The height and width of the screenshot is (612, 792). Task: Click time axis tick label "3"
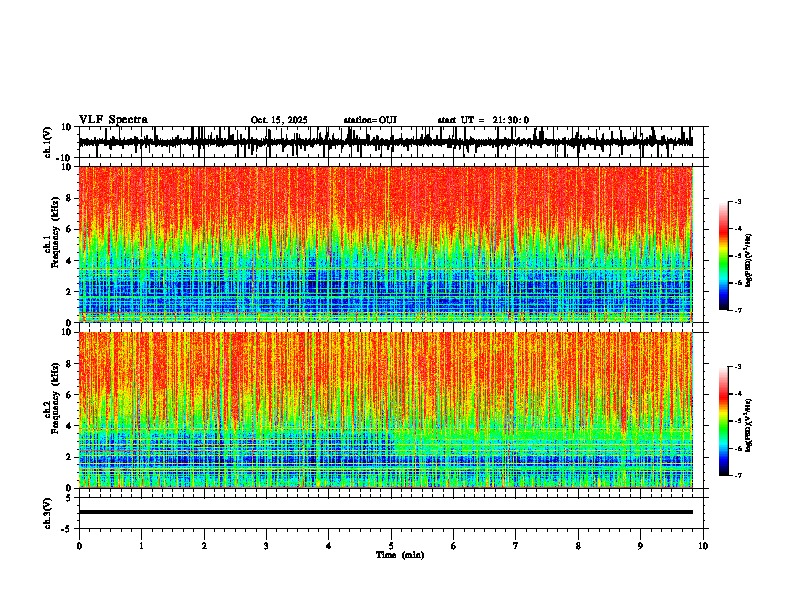pyautogui.click(x=266, y=546)
